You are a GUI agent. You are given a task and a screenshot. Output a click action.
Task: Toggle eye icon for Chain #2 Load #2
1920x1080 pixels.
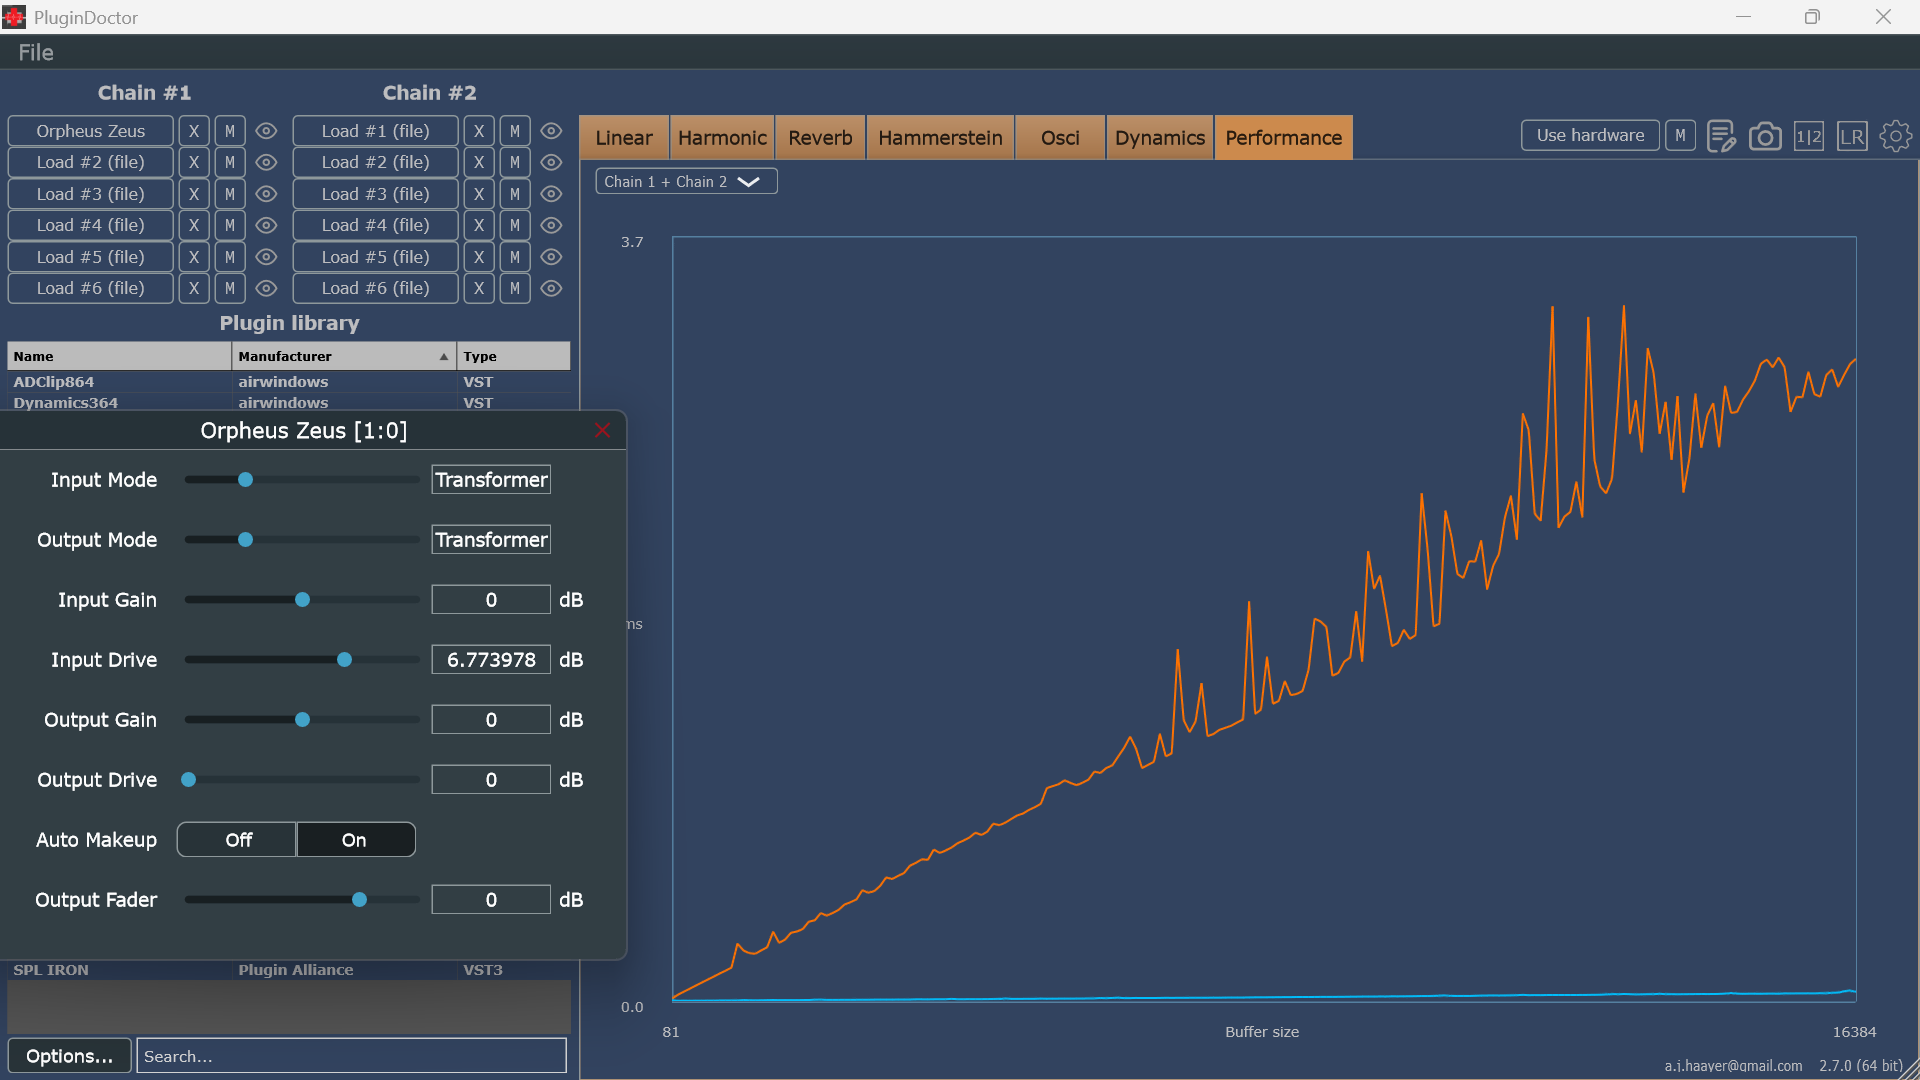pos(551,162)
